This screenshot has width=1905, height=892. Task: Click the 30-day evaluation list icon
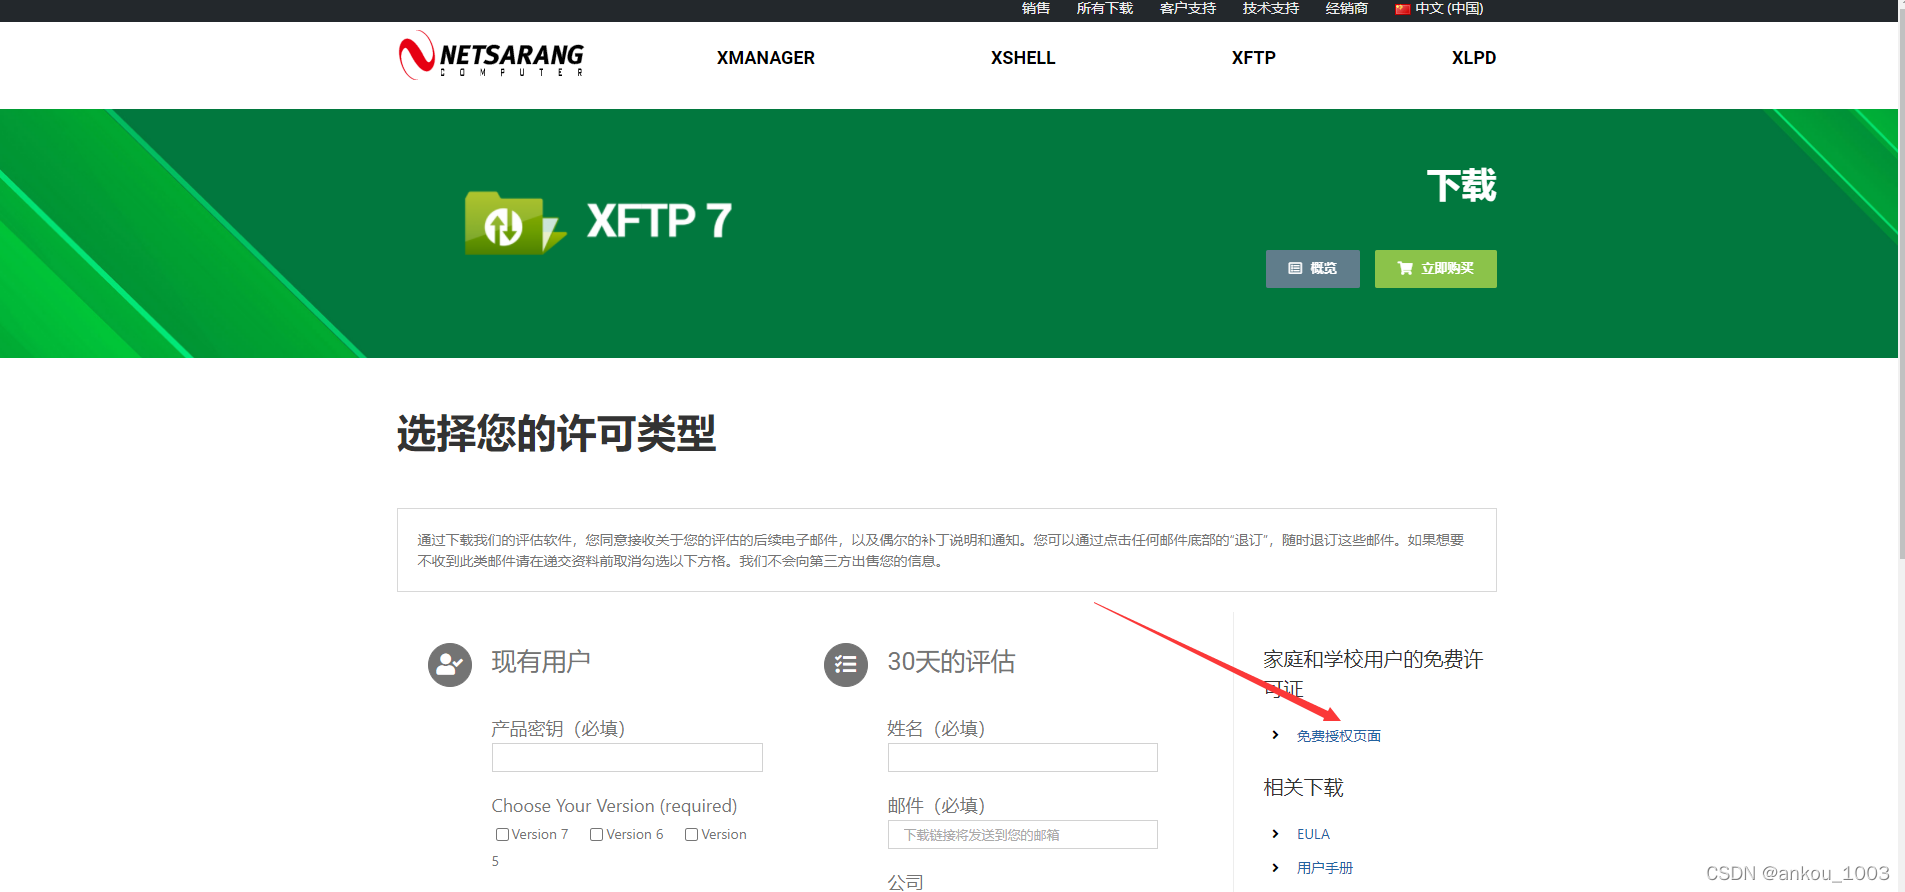846,664
